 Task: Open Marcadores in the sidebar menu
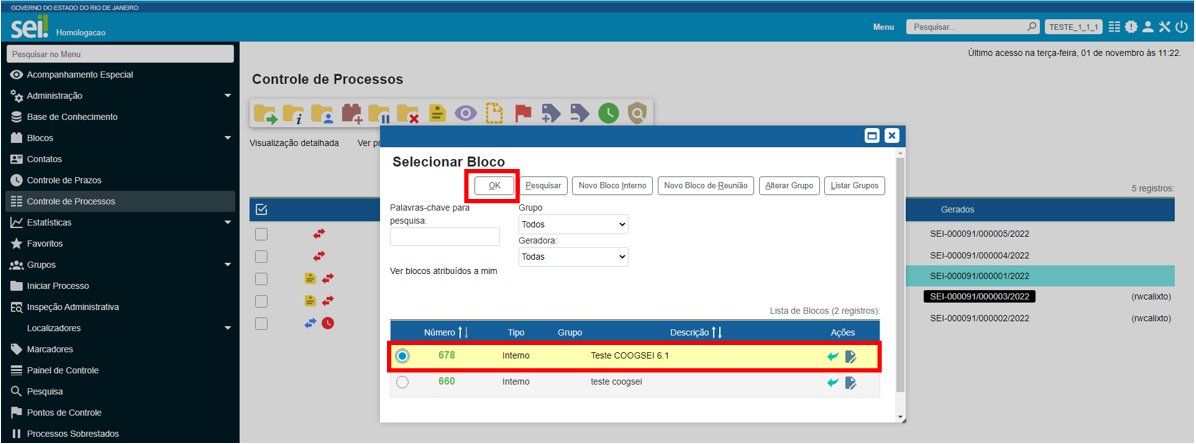pyautogui.click(x=50, y=349)
